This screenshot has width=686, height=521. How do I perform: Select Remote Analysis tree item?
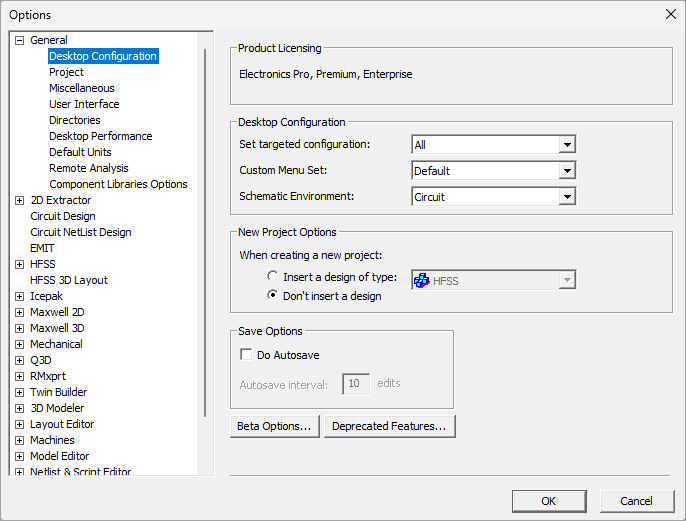(88, 168)
